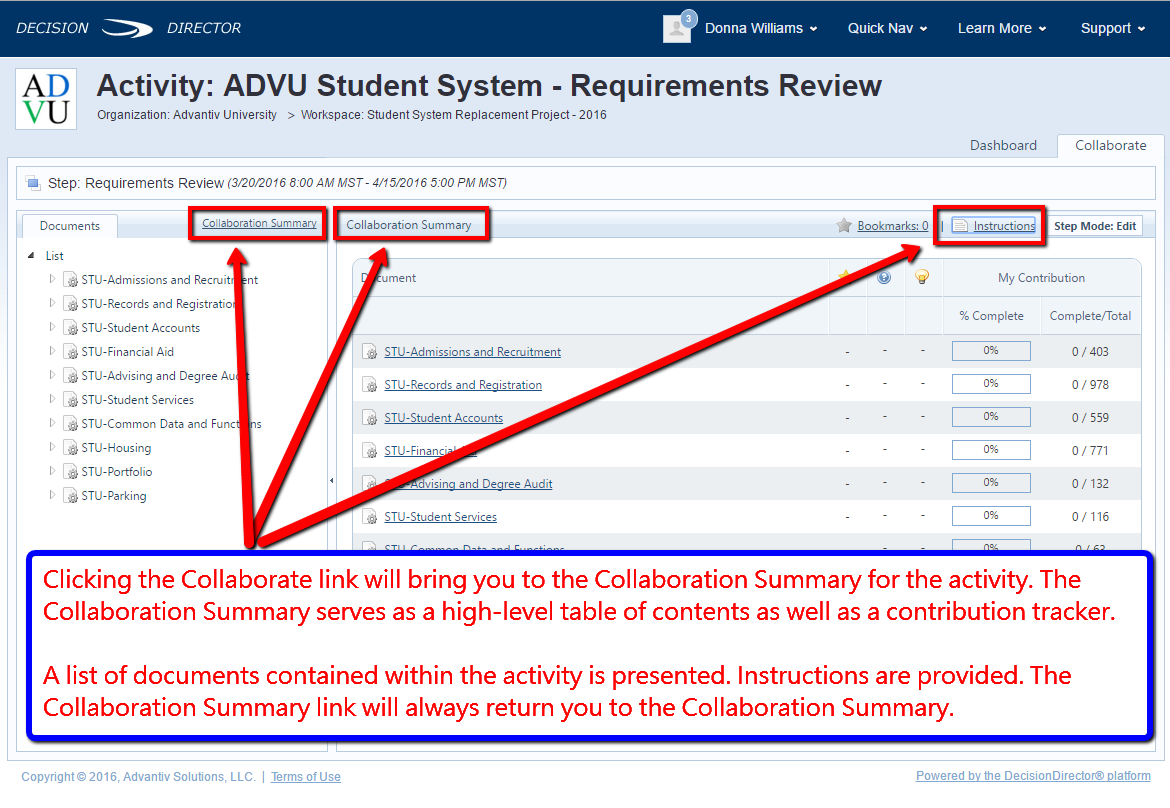Select the Documents tab in left panel
Image resolution: width=1170 pixels, height=808 pixels.
tap(69, 226)
